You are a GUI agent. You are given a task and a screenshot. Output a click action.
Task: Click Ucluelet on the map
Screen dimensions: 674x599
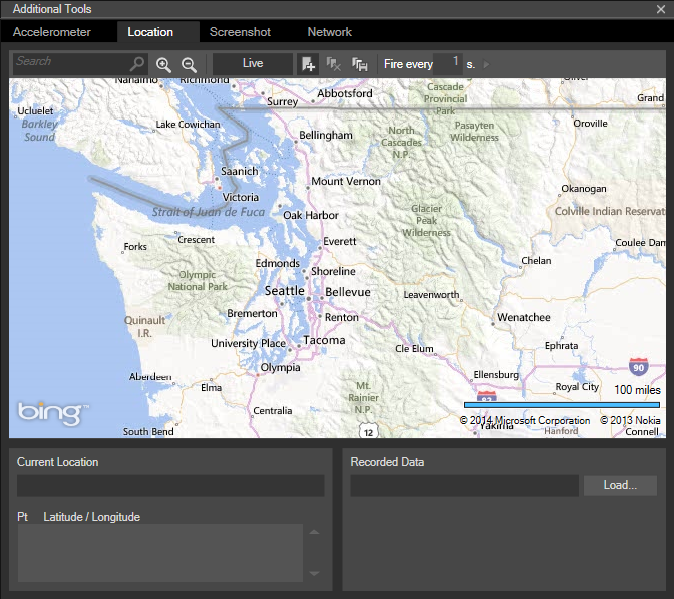coord(35,111)
